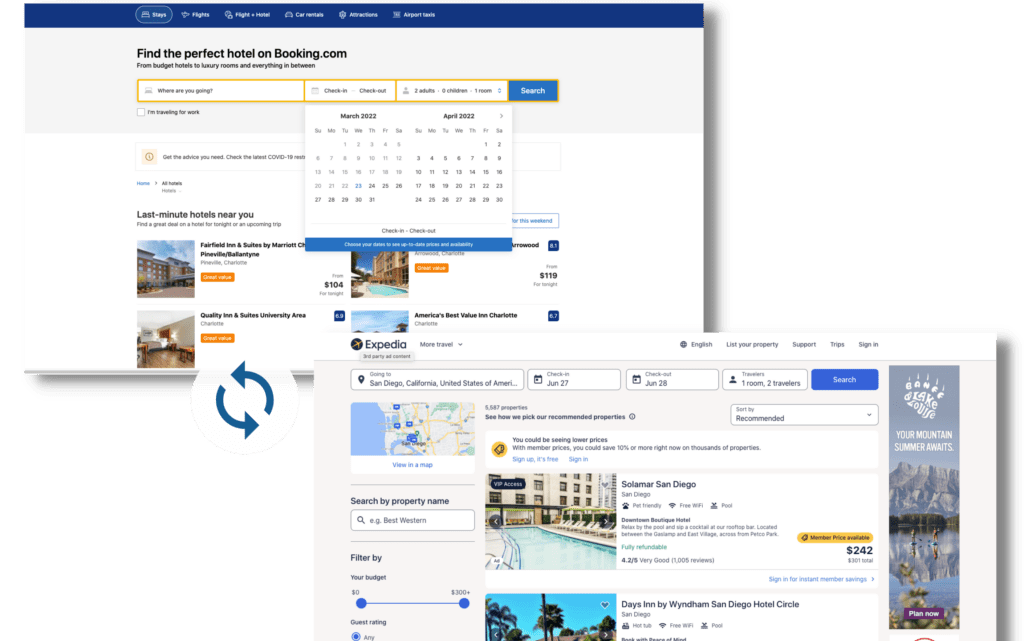The width and height of the screenshot is (1024, 641).
Task: Click the Travelers person icon
Action: tap(733, 379)
